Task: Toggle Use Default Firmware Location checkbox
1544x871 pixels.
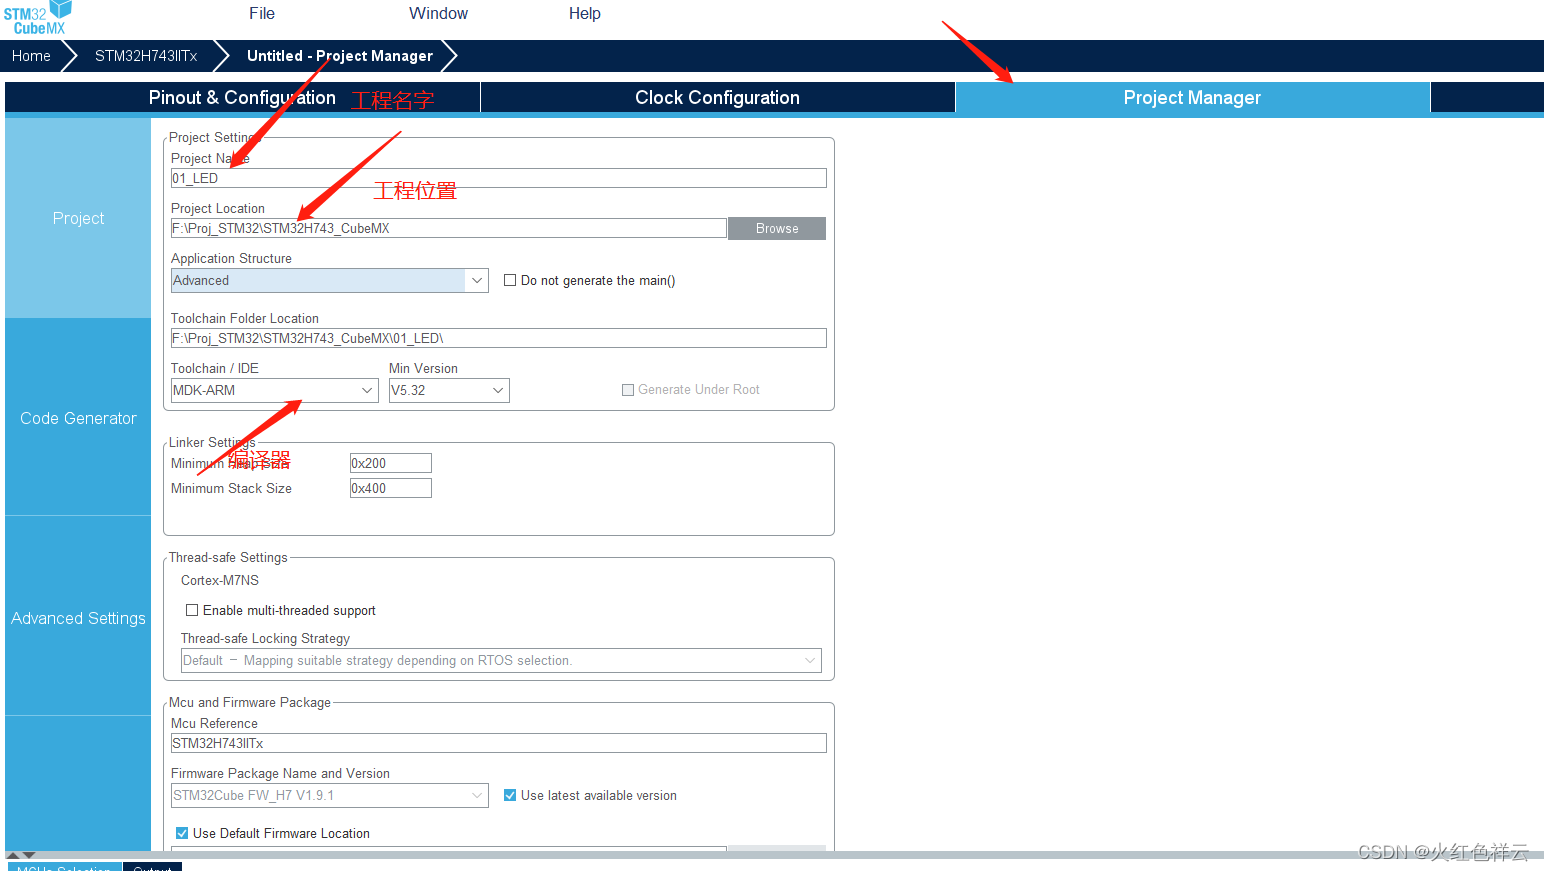Action: pyautogui.click(x=182, y=833)
